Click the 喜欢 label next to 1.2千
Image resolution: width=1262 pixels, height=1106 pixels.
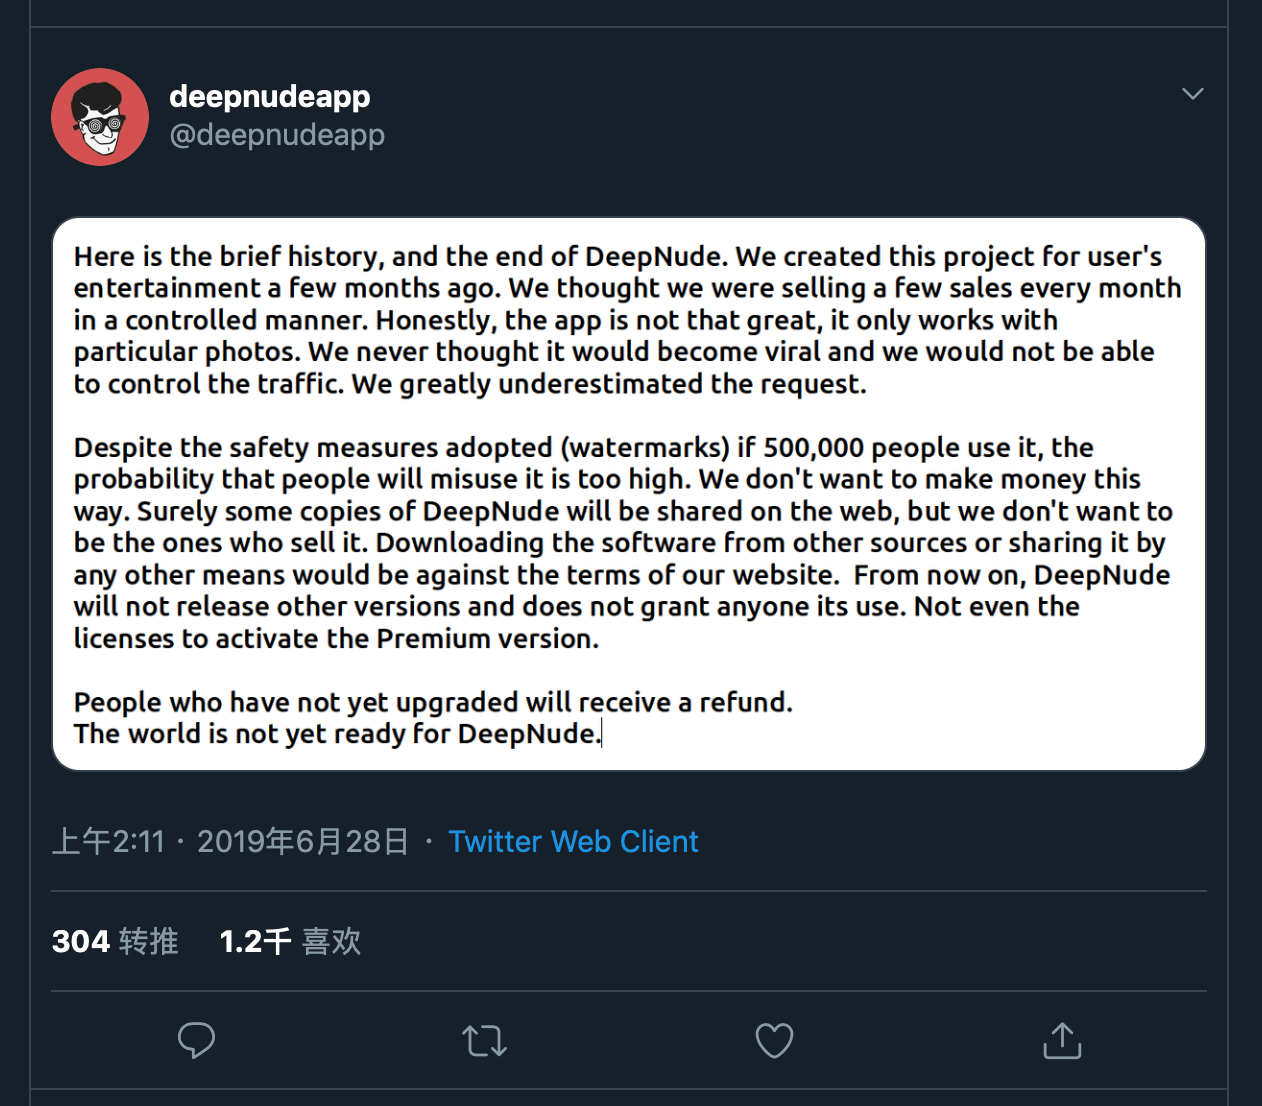tap(332, 941)
